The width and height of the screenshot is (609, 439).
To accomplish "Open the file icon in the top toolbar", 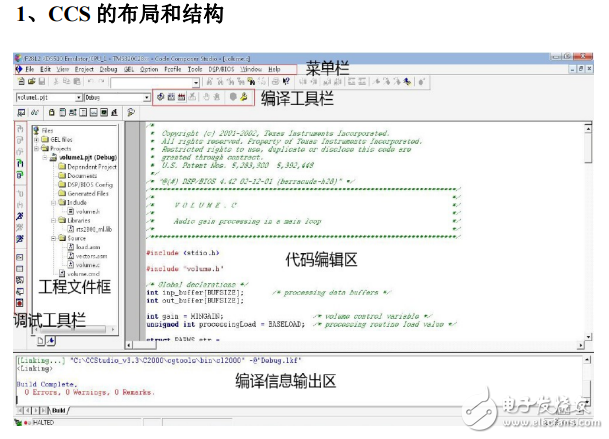I will point(29,82).
